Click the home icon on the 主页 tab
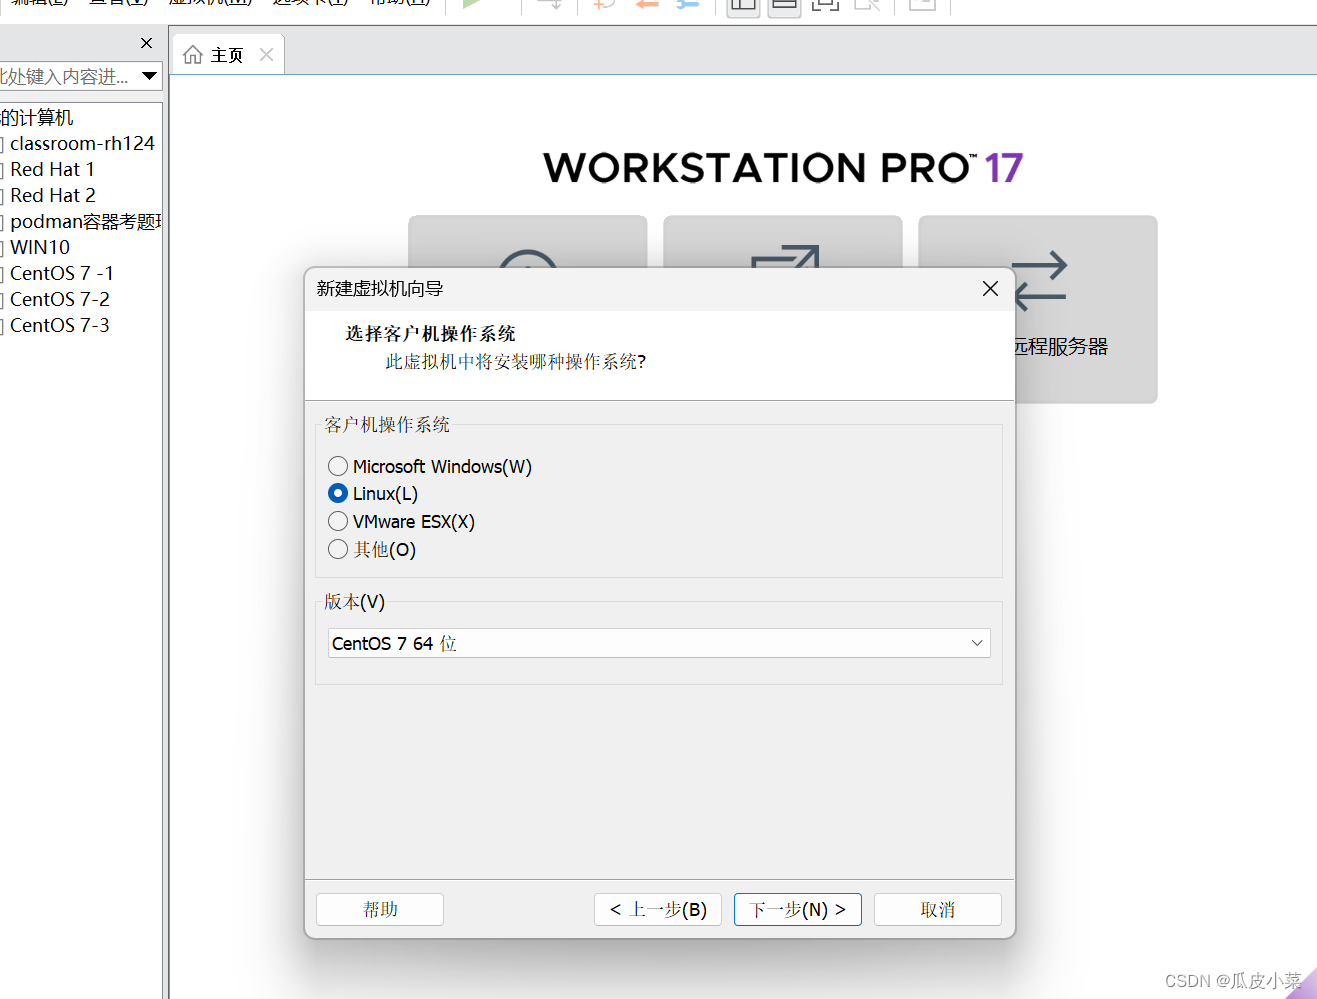This screenshot has width=1317, height=999. click(x=193, y=54)
